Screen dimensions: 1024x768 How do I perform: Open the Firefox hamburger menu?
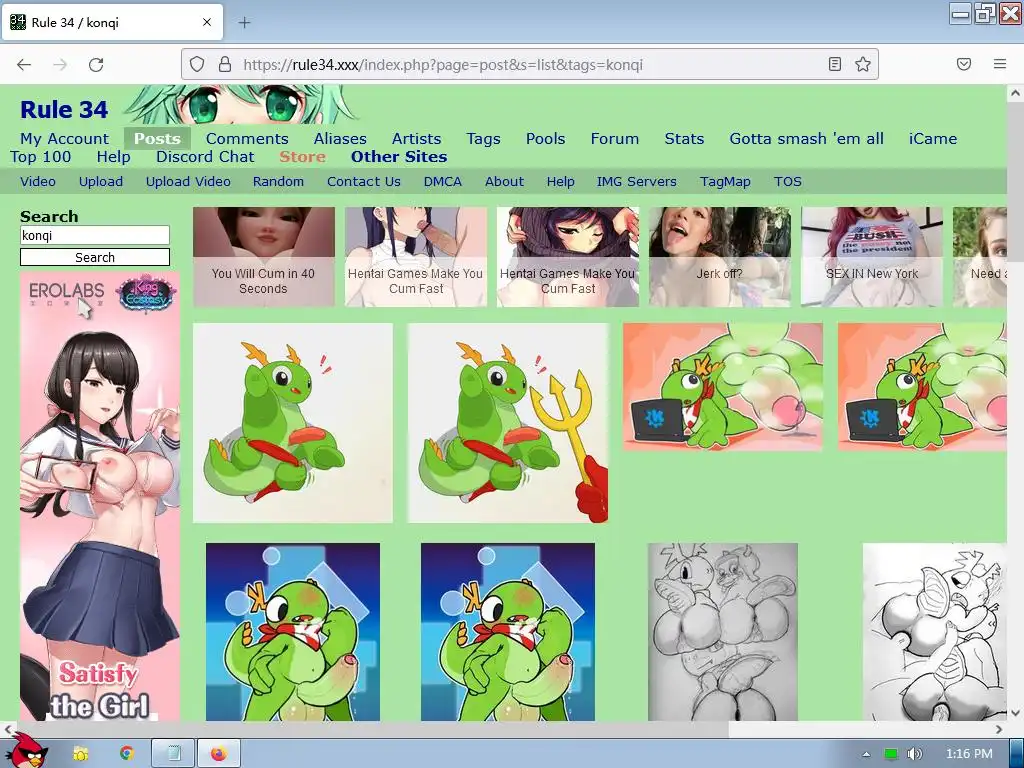[1000, 64]
